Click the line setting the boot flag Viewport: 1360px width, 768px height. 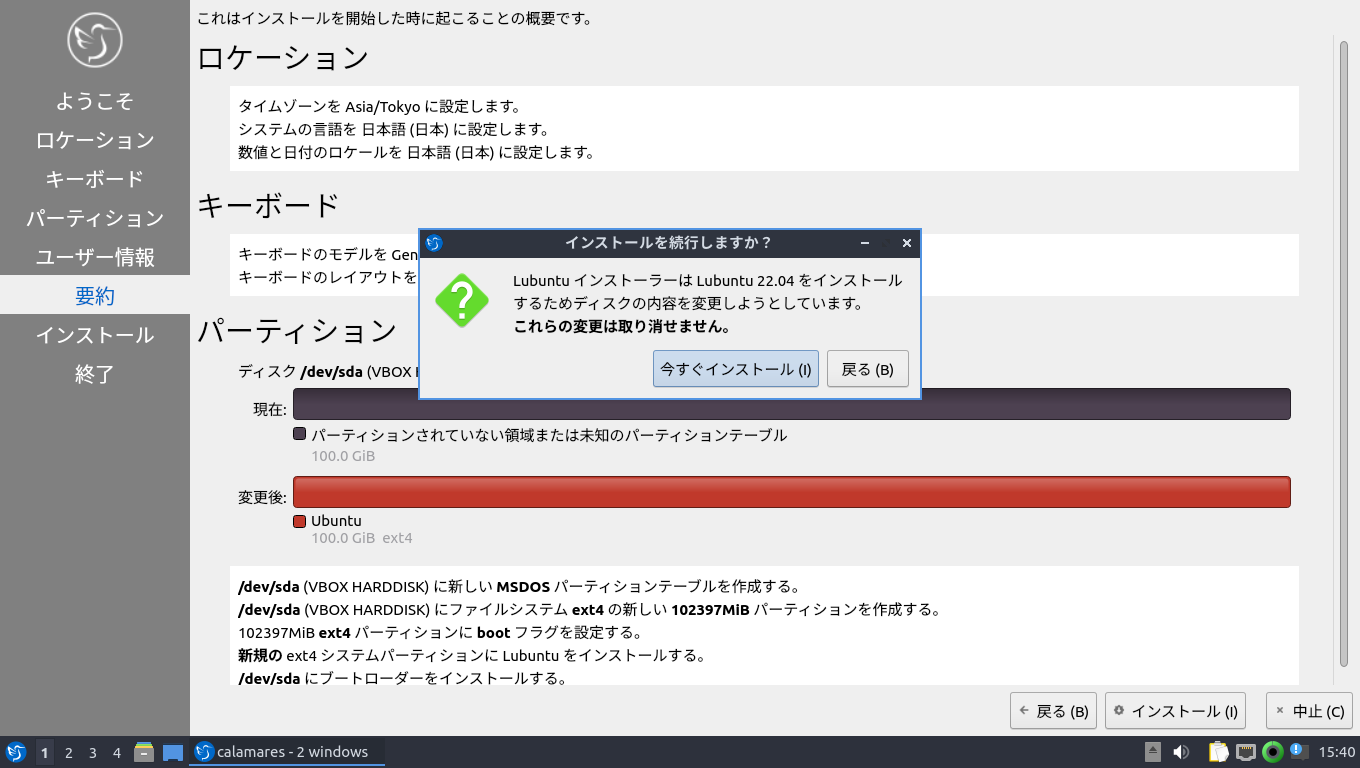(x=439, y=633)
